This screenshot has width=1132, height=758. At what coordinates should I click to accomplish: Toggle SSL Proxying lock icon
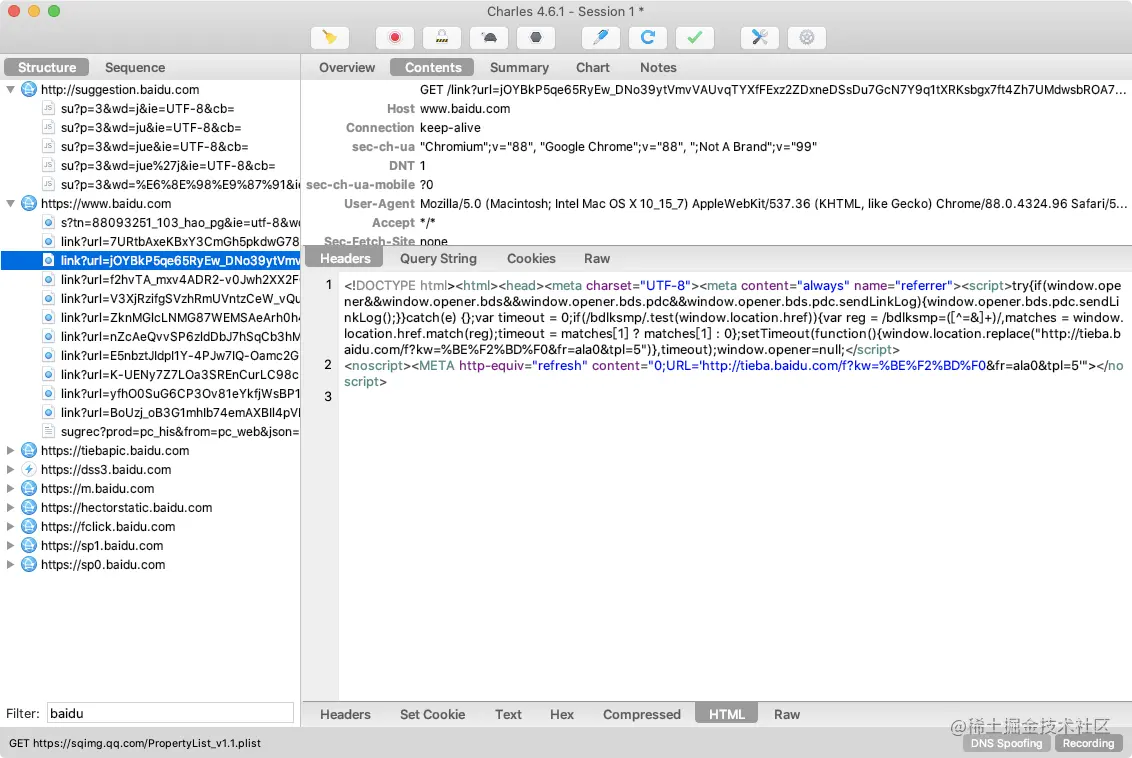[x=442, y=38]
